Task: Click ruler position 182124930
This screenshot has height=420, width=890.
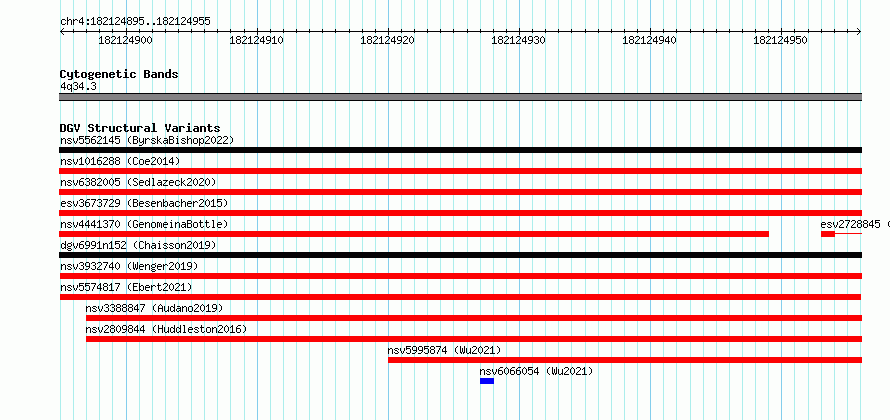Action: (x=519, y=40)
